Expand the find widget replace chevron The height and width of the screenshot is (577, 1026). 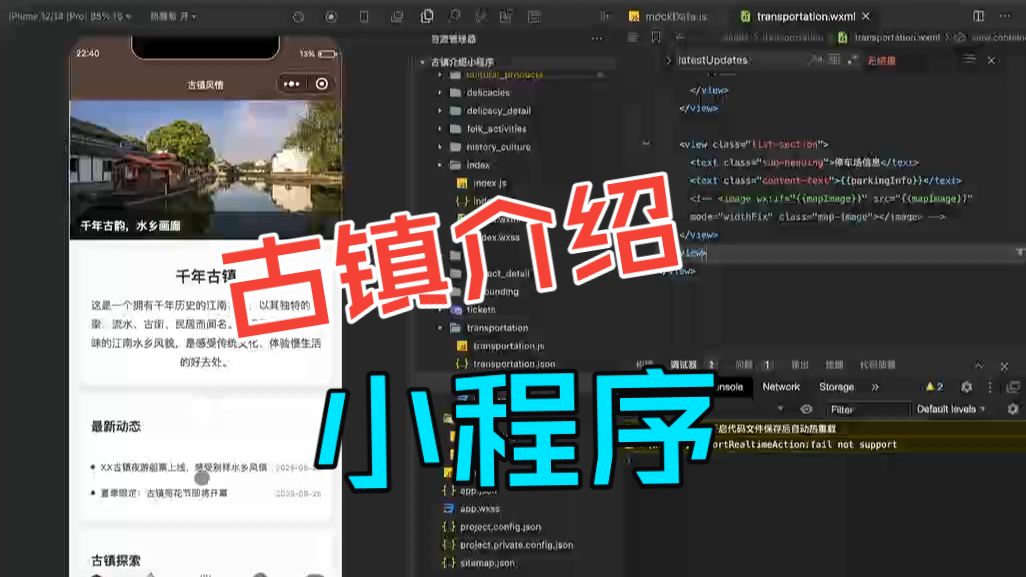(x=668, y=60)
